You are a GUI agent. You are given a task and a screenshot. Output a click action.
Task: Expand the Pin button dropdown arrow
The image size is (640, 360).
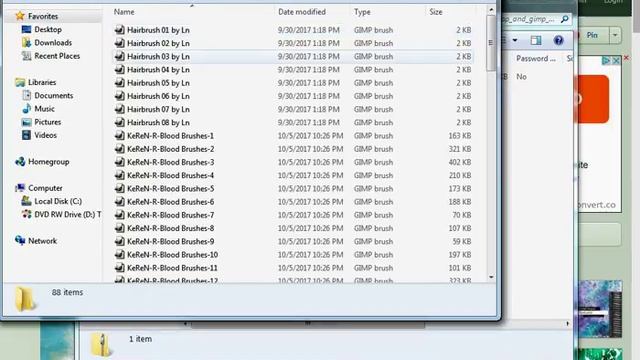615,36
